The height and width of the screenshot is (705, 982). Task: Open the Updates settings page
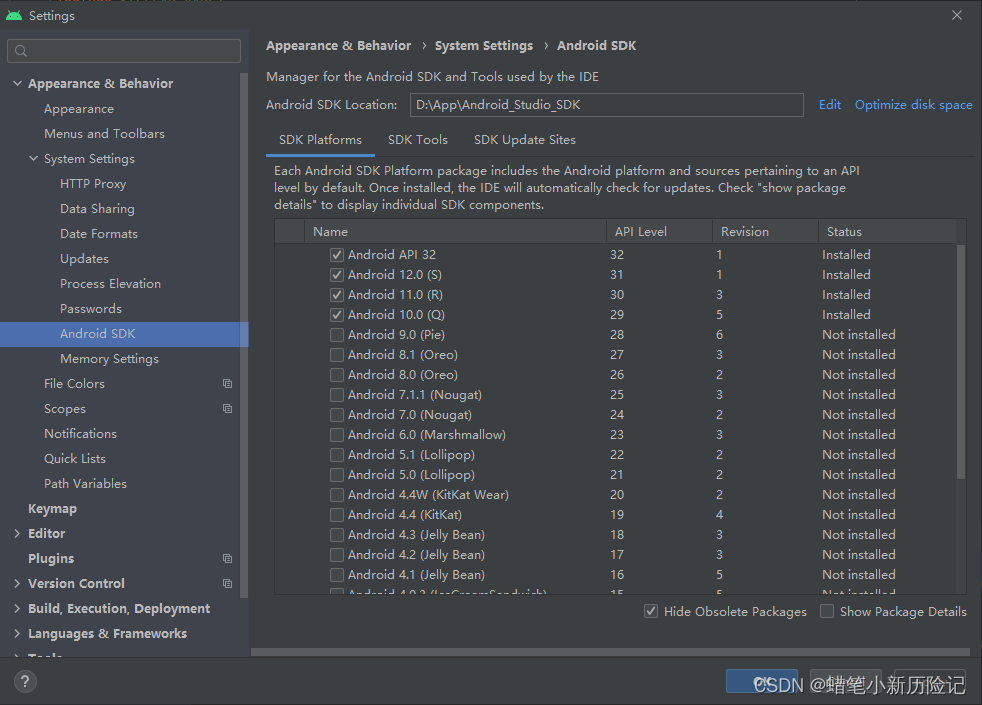(x=85, y=259)
